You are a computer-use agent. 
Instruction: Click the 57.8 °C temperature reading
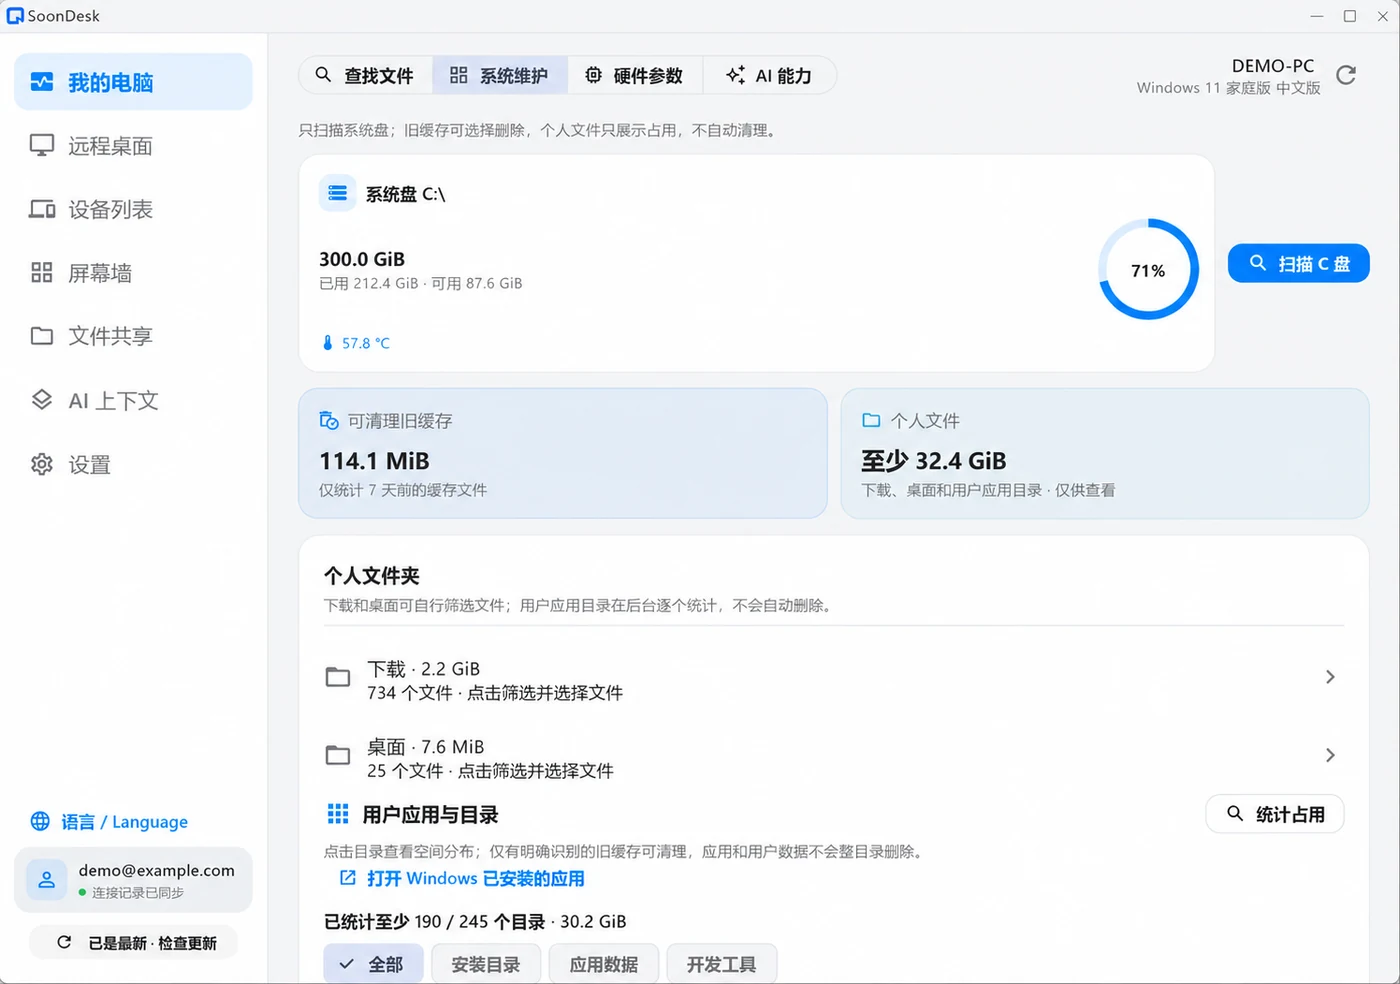pyautogui.click(x=356, y=343)
